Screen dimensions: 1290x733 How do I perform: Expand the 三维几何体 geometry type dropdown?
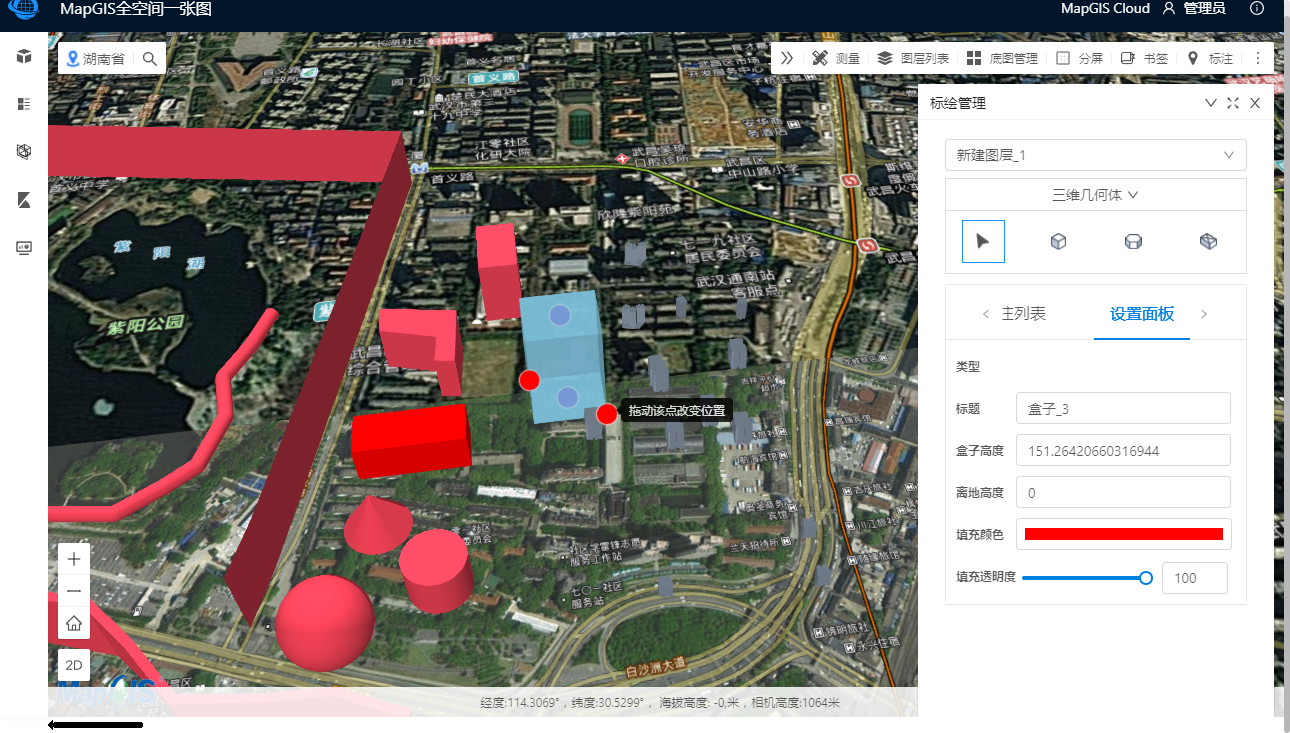point(1096,195)
